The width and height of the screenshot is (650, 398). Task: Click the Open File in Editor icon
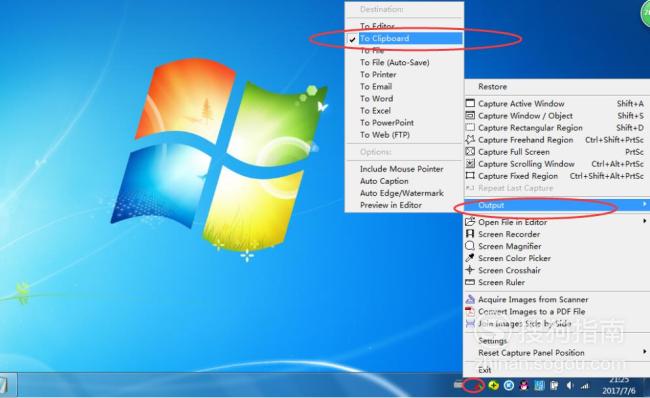[470, 222]
